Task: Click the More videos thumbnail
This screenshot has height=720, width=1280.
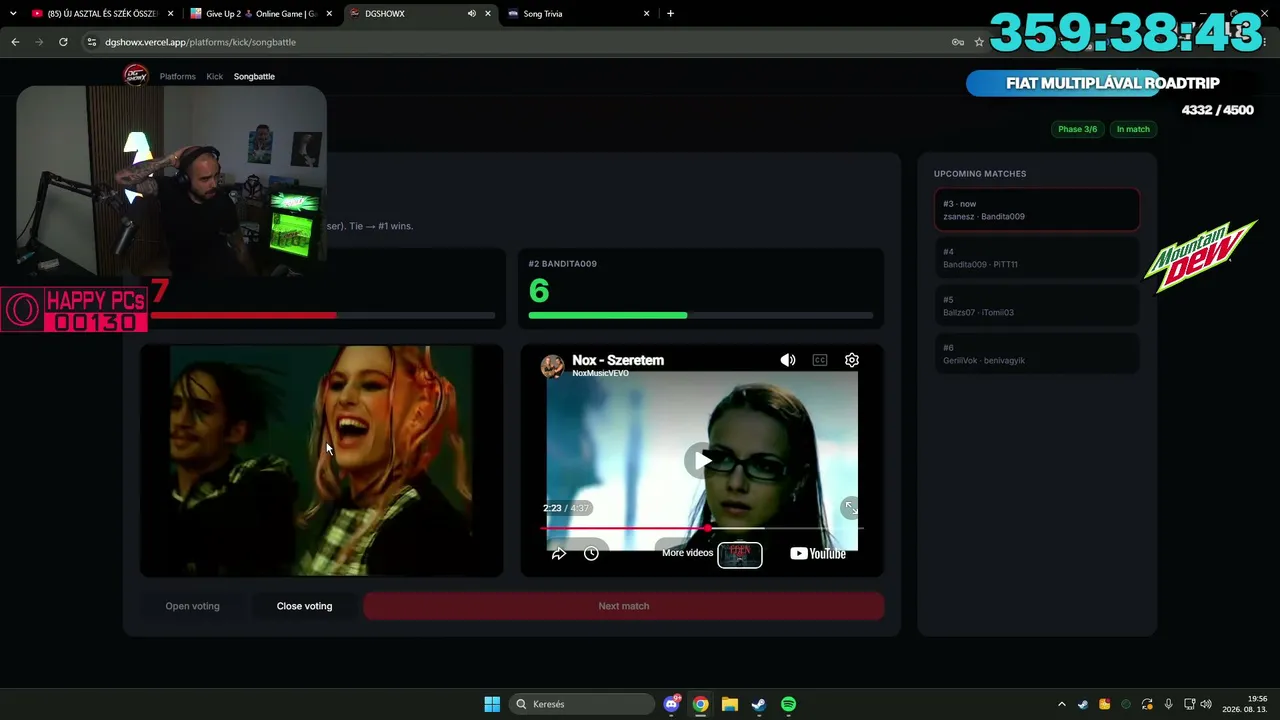Action: click(x=740, y=554)
